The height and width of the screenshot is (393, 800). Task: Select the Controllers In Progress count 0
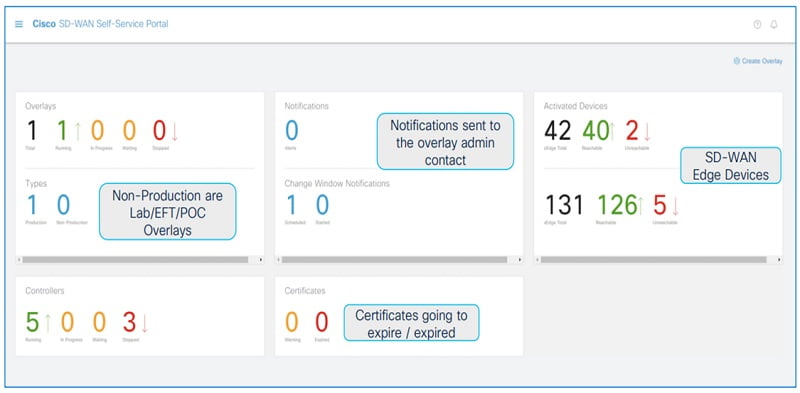click(x=67, y=323)
